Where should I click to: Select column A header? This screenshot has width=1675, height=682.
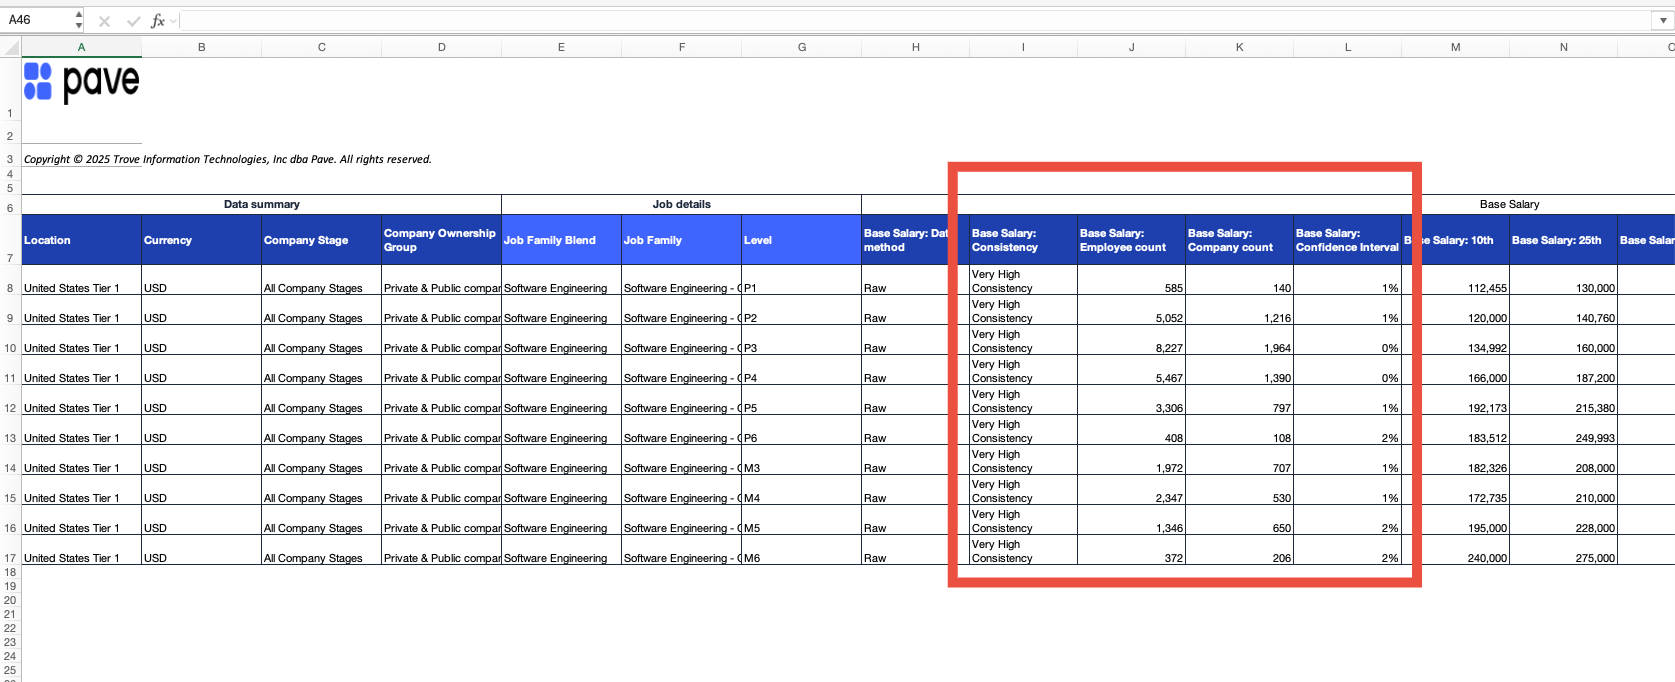82,47
